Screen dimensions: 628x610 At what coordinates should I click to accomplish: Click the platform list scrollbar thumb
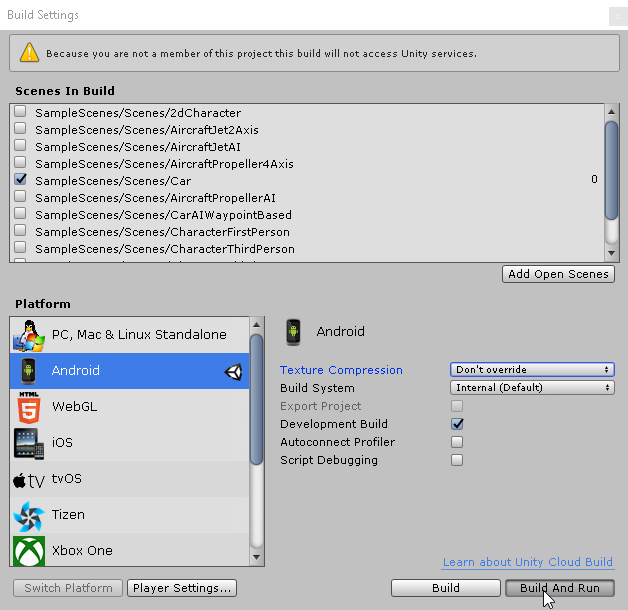click(x=256, y=399)
